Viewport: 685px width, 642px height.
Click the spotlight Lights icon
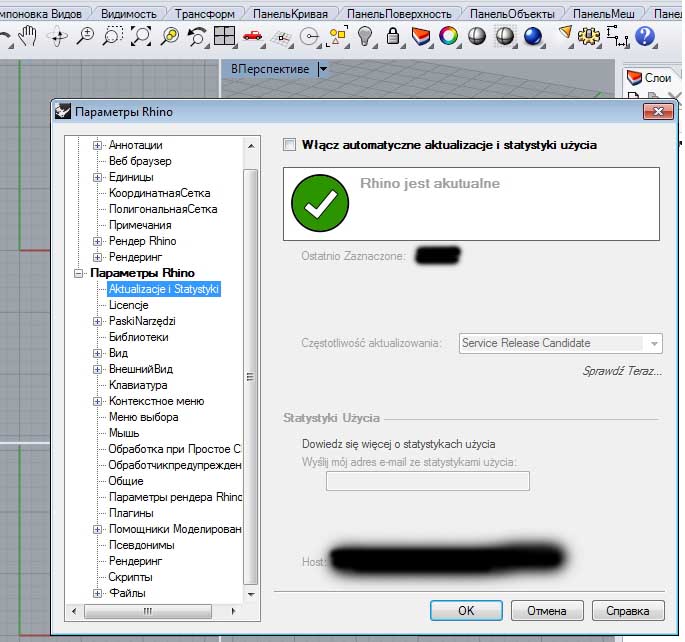(x=565, y=35)
